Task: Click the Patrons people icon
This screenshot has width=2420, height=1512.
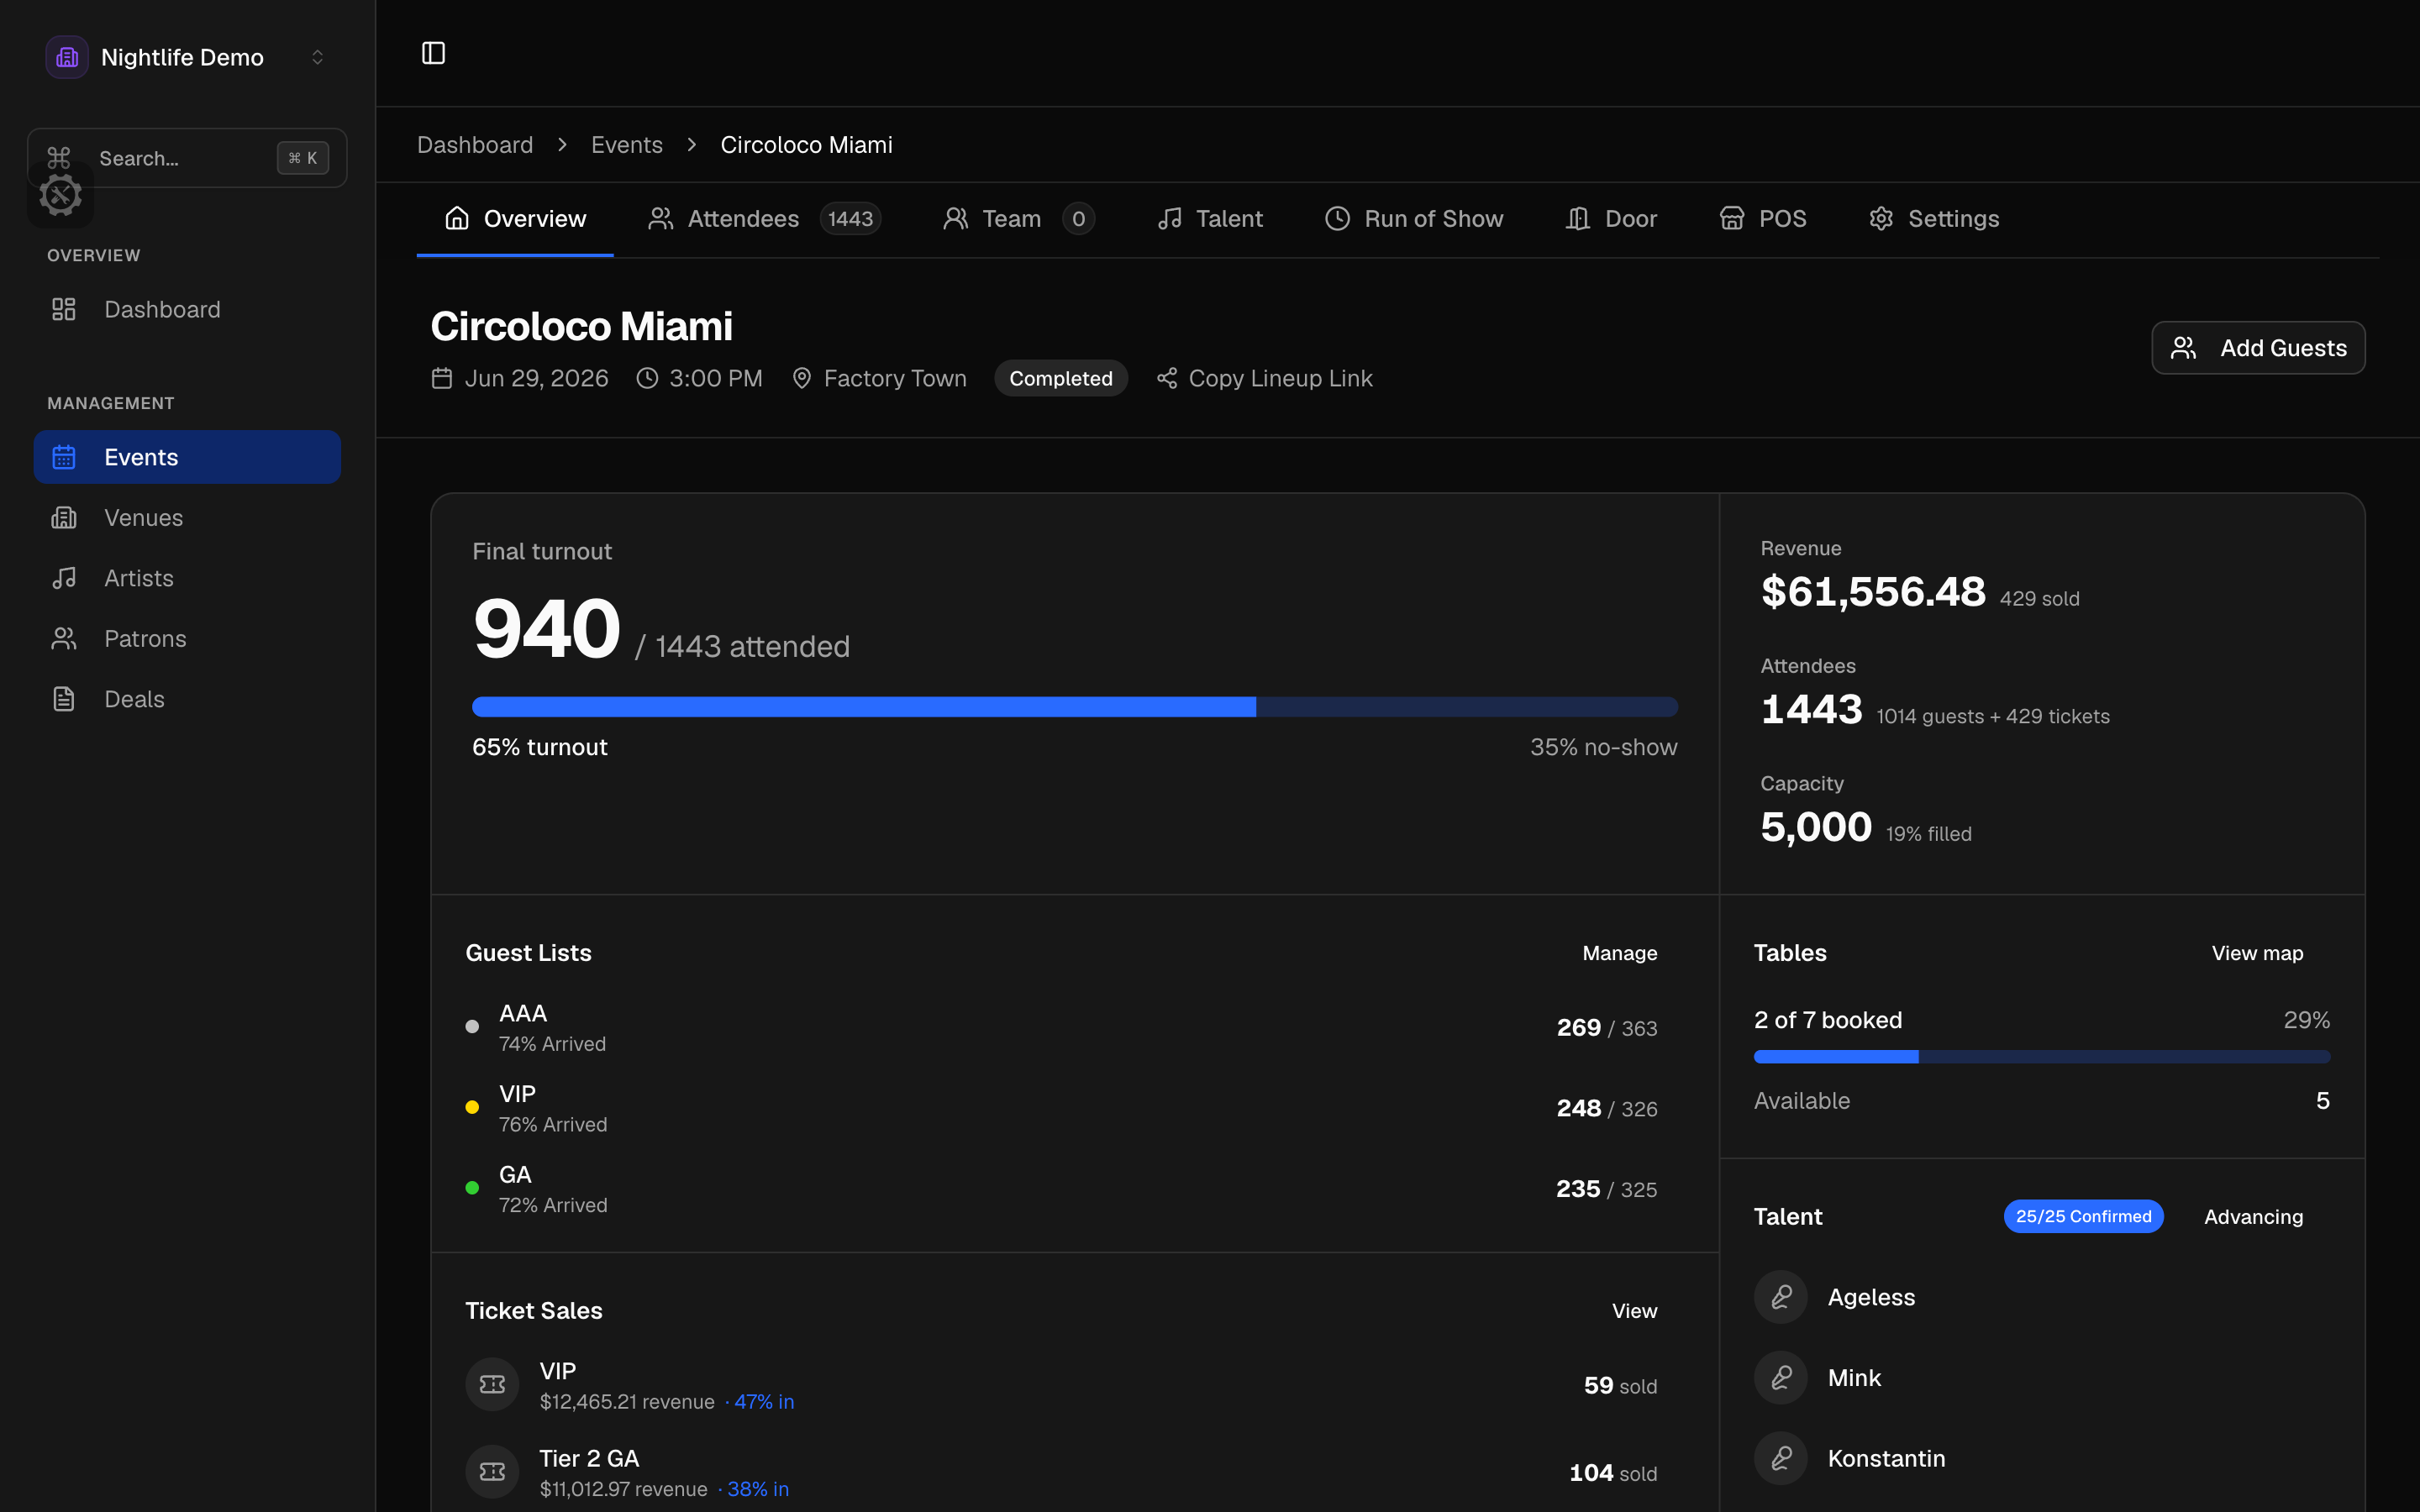Action: (64, 638)
